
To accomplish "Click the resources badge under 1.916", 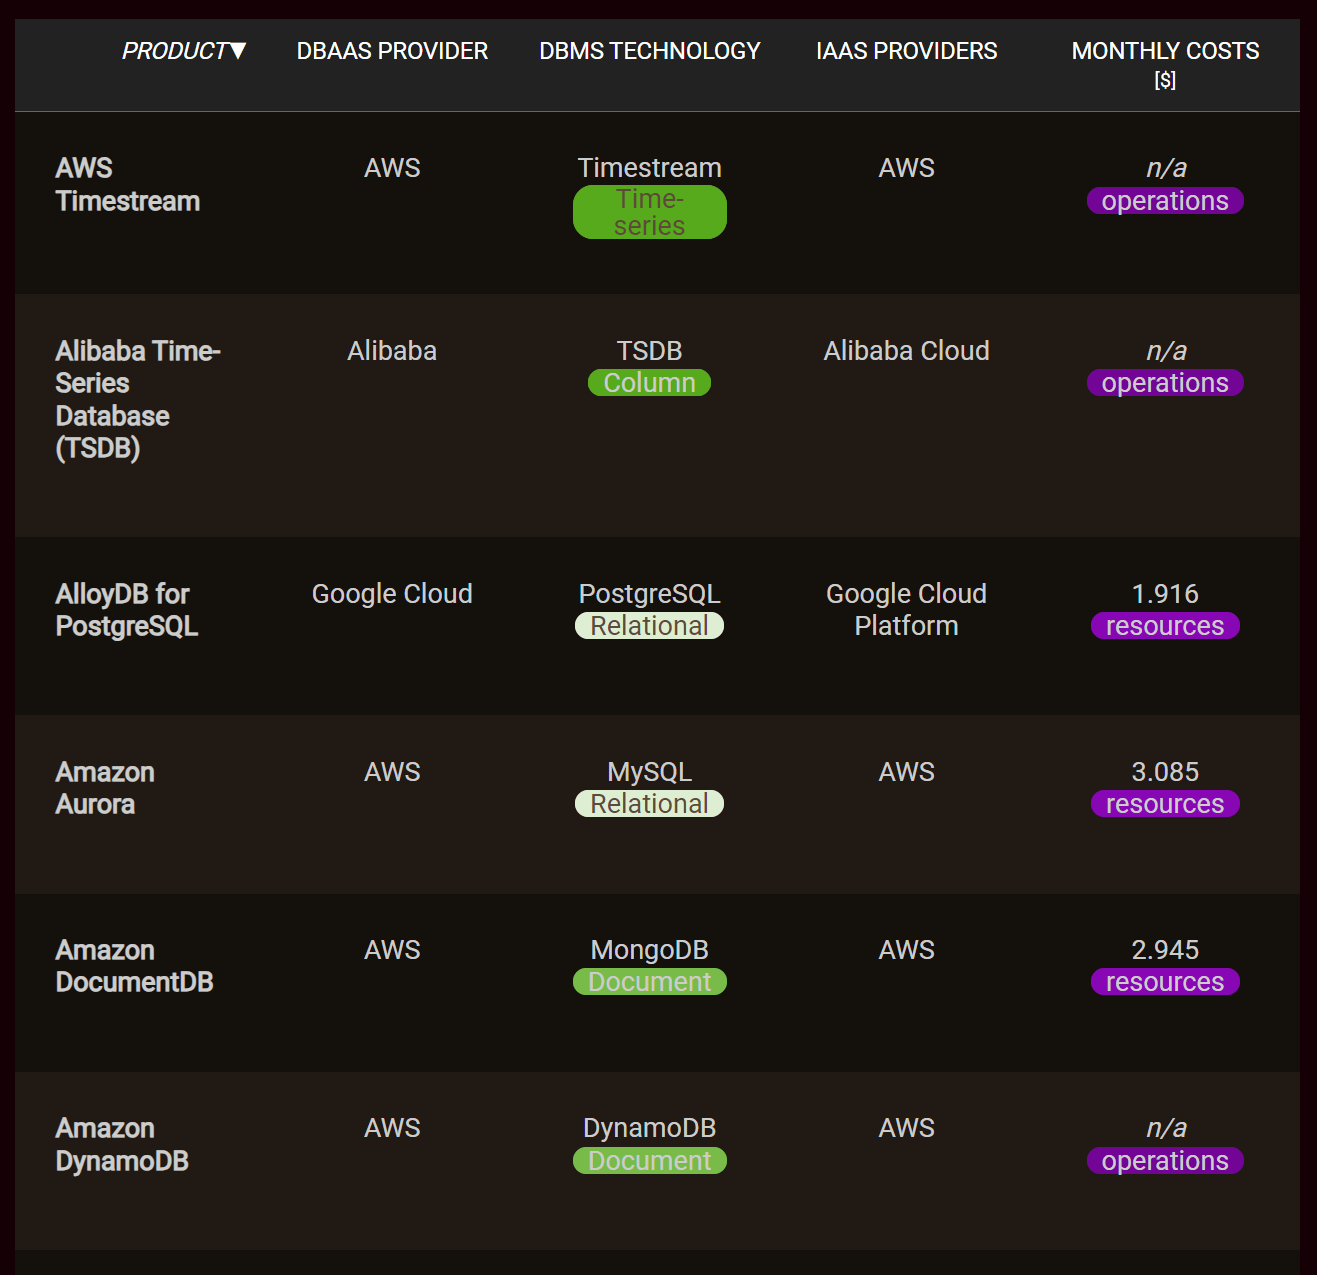I will tap(1165, 626).
